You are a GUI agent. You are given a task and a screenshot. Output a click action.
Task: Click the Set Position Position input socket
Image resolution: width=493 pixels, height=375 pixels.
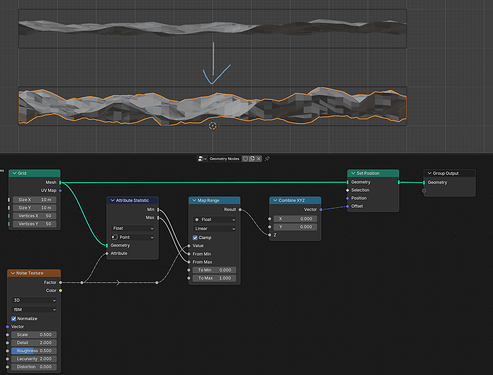pos(348,198)
